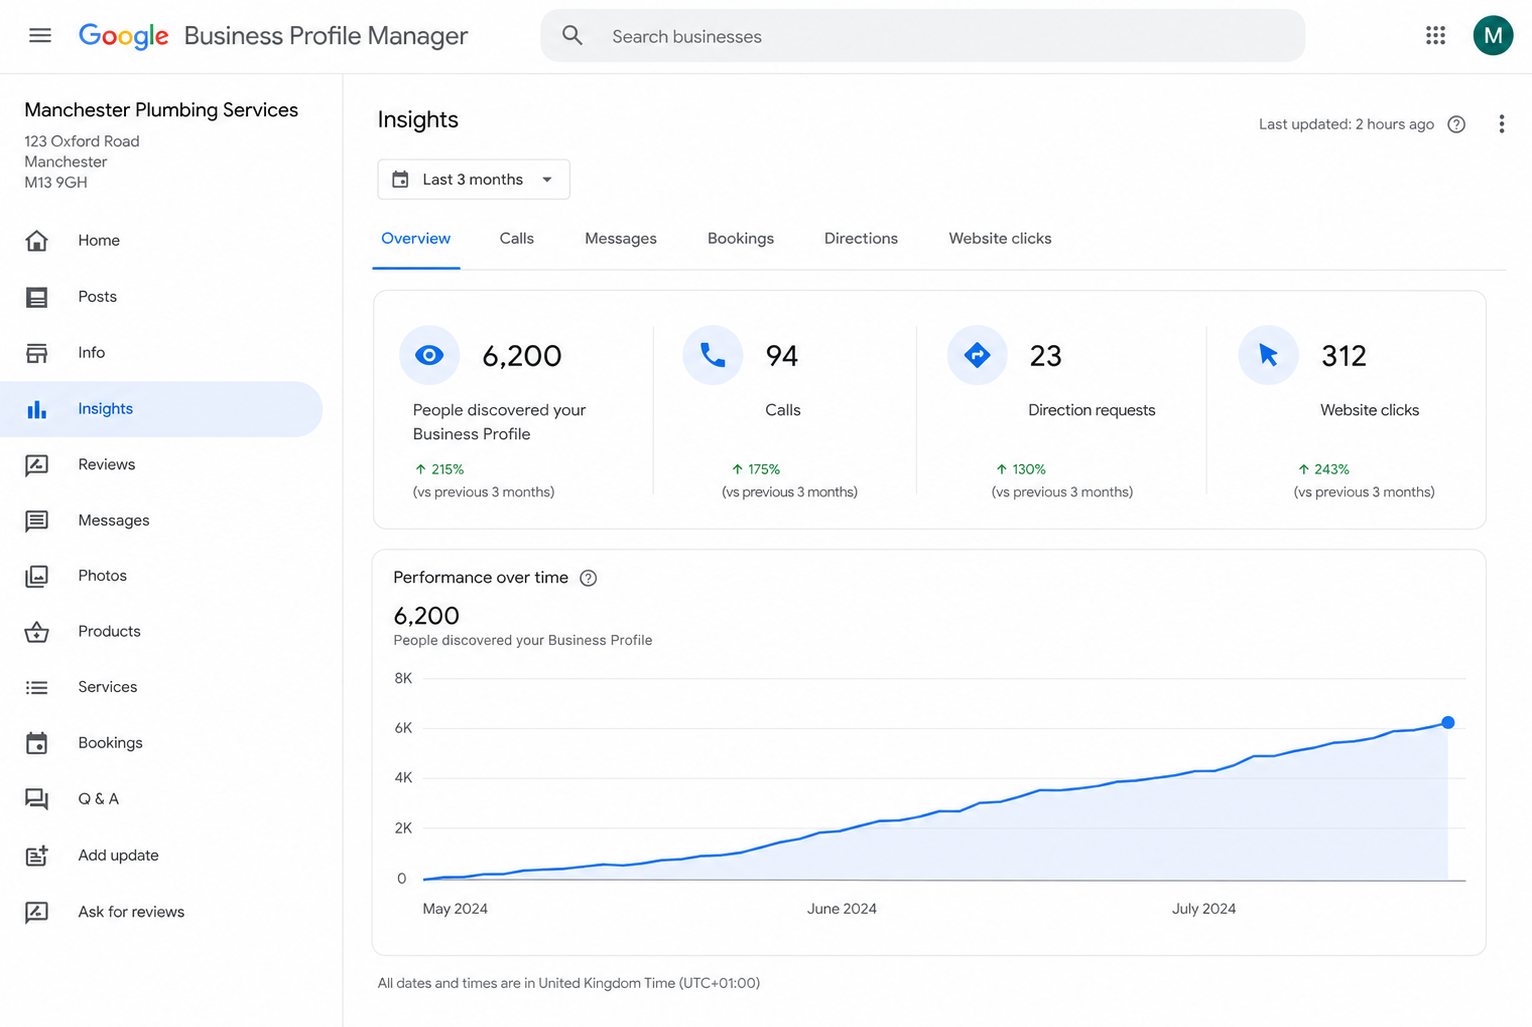Click the Info storefront icon
This screenshot has height=1027, width=1532.
[x=37, y=353]
